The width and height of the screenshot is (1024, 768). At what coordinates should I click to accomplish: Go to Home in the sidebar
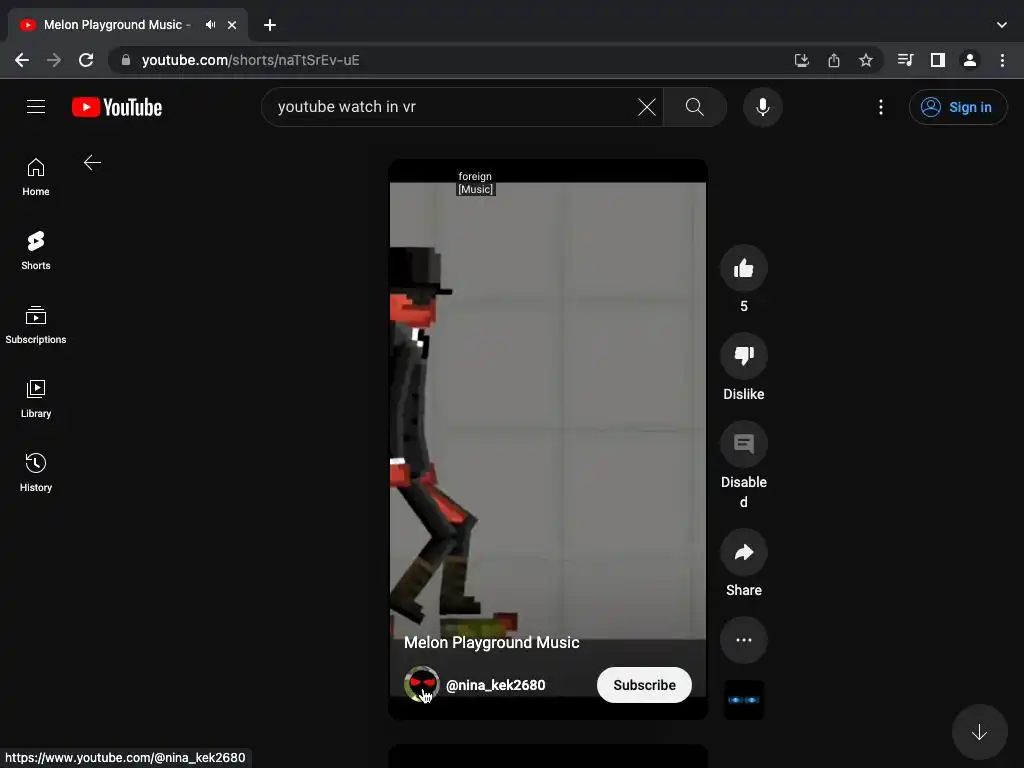point(36,177)
